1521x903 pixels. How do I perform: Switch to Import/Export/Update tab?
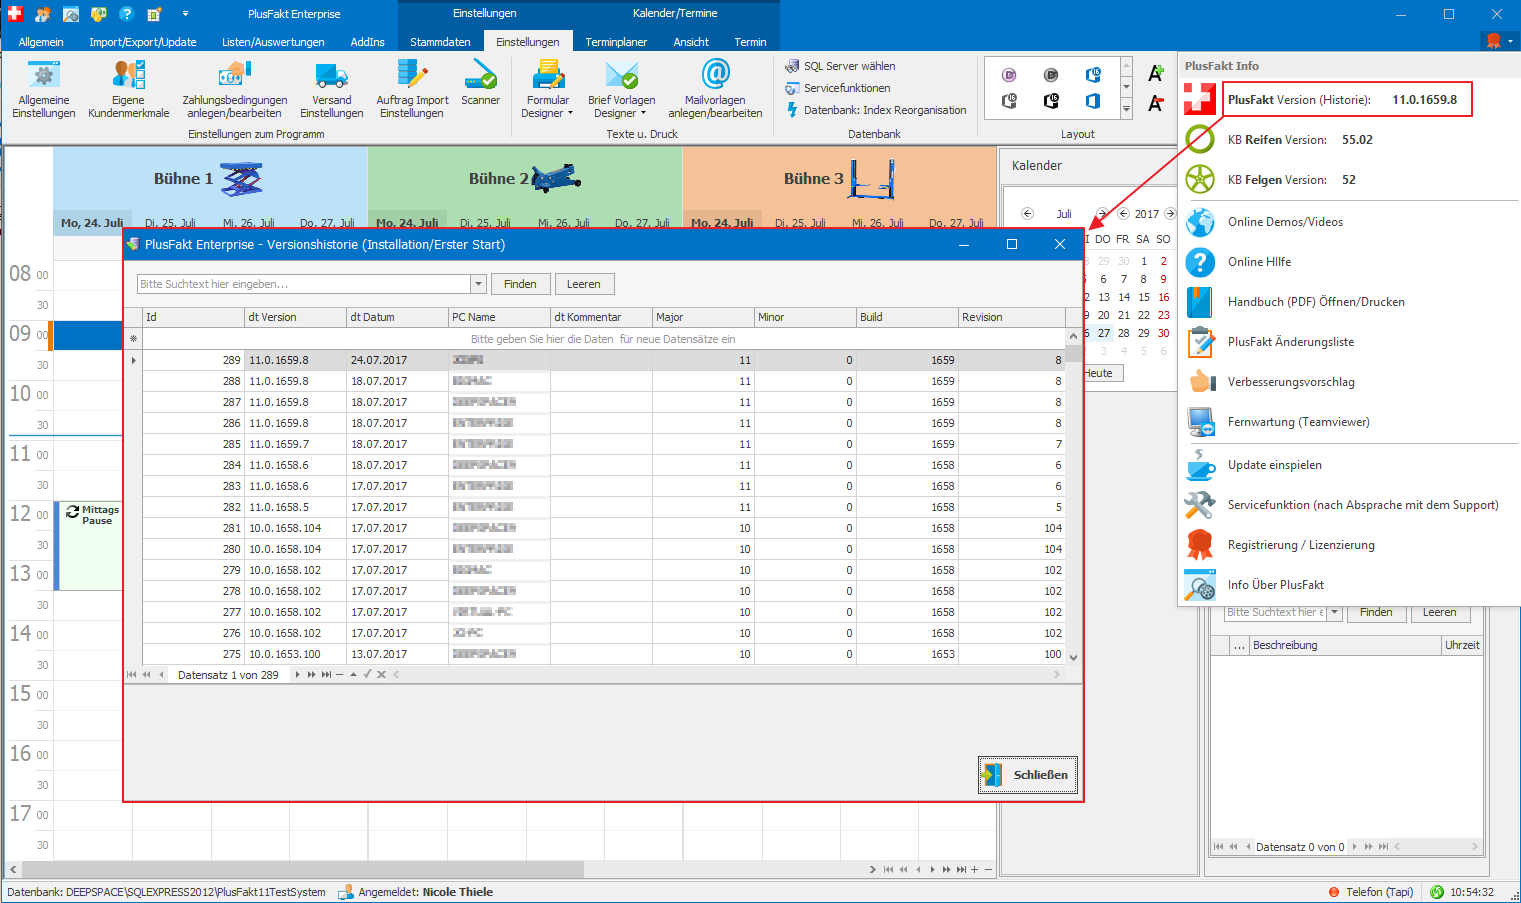[143, 42]
